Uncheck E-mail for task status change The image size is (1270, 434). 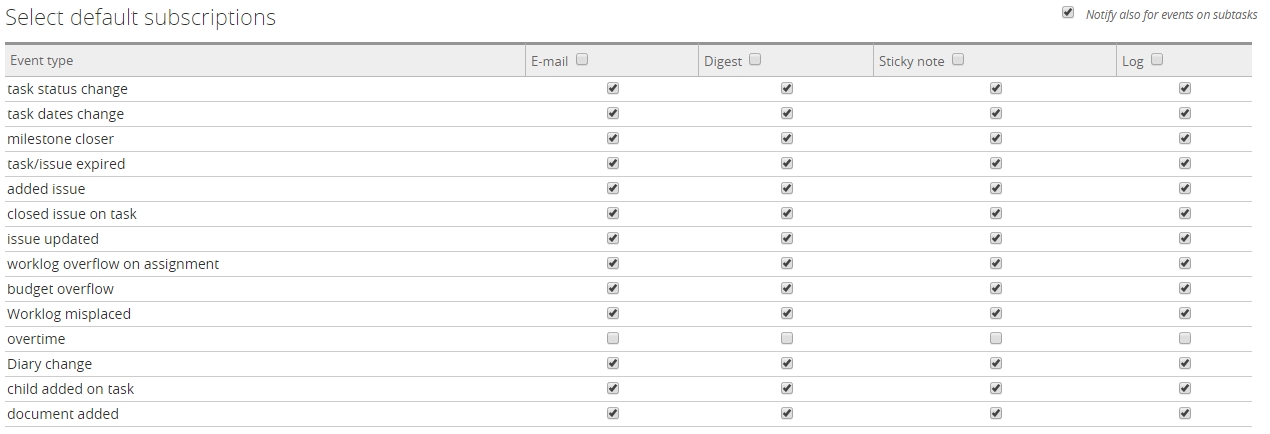[x=613, y=88]
